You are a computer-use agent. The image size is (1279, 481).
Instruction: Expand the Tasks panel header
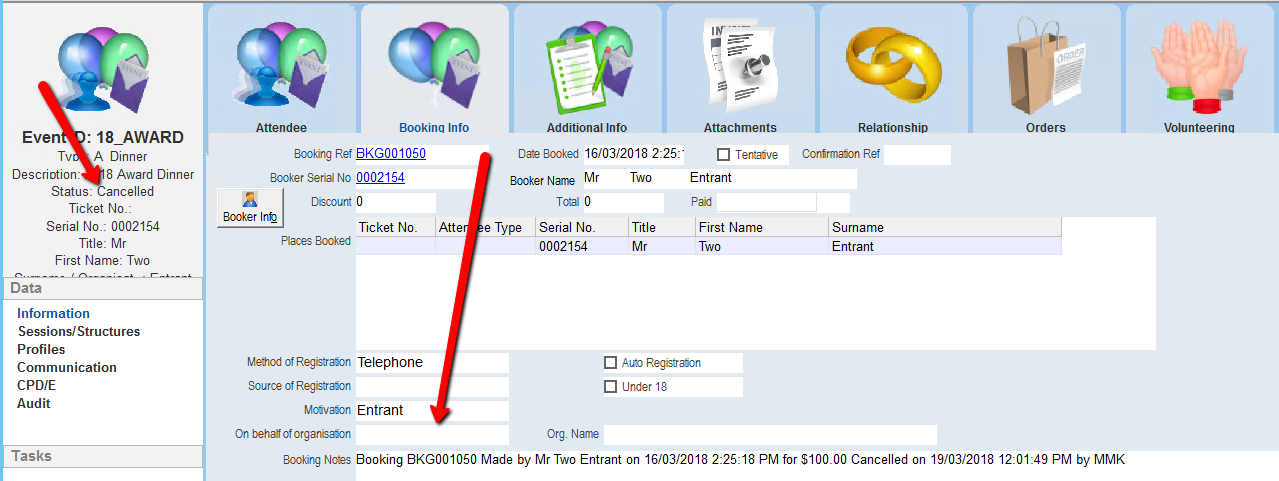click(x=103, y=456)
